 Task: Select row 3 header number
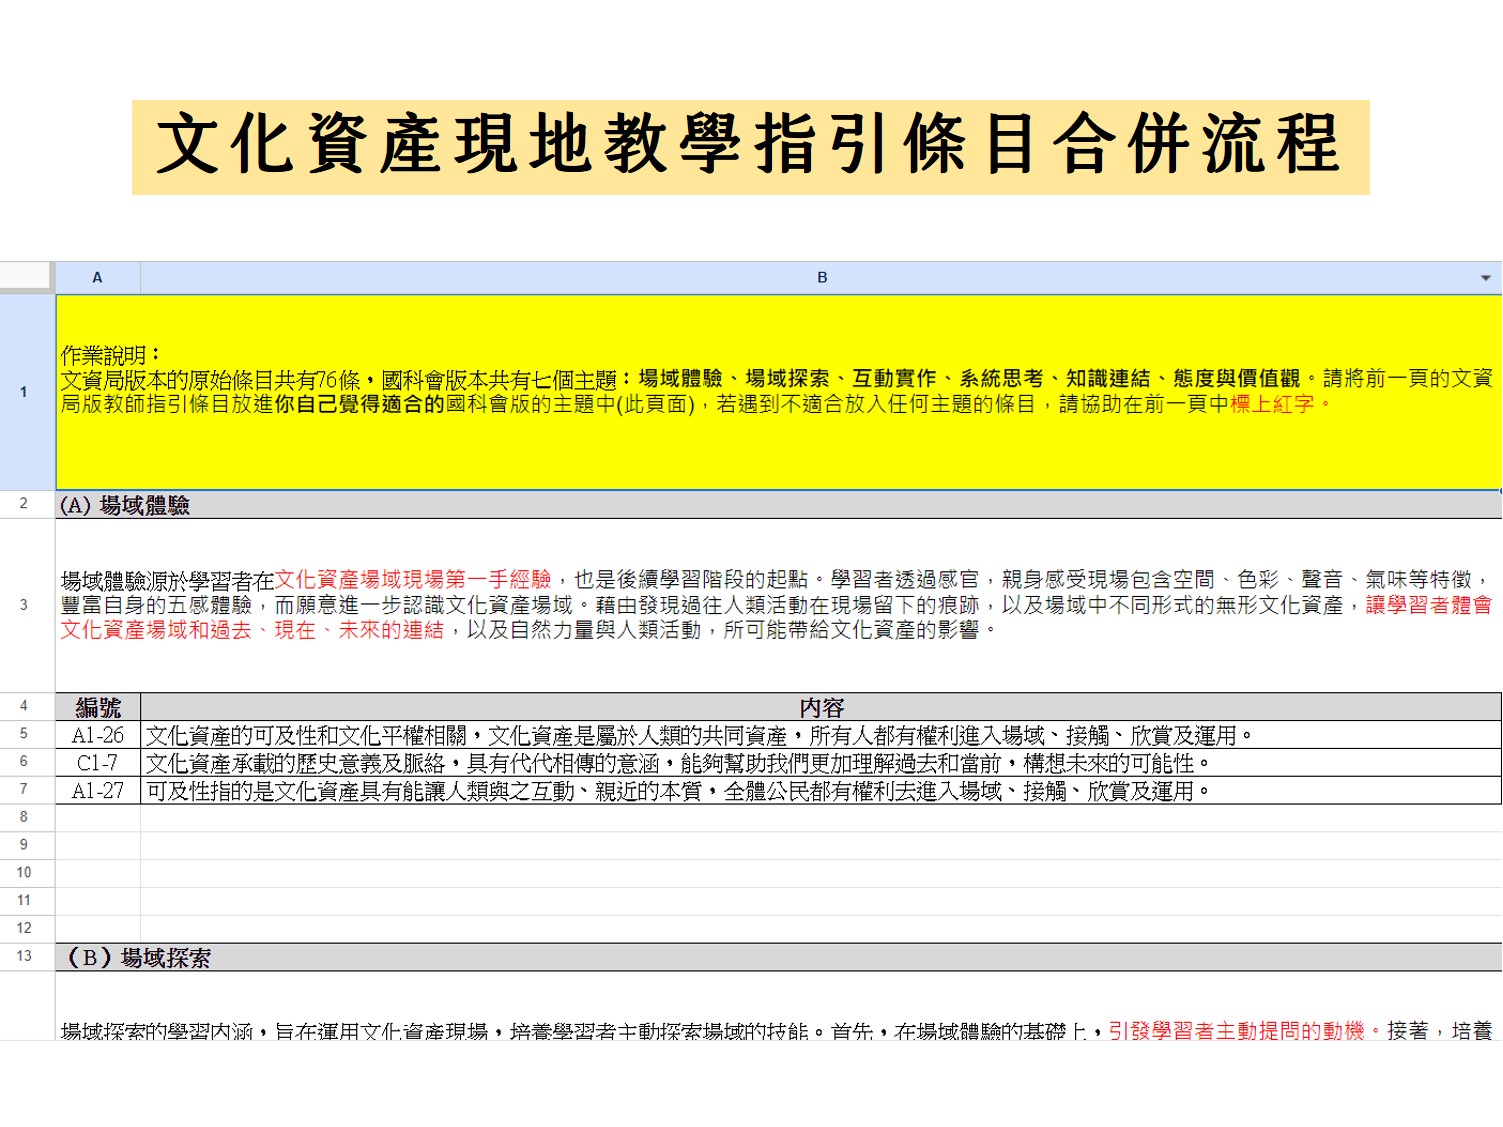pos(25,605)
